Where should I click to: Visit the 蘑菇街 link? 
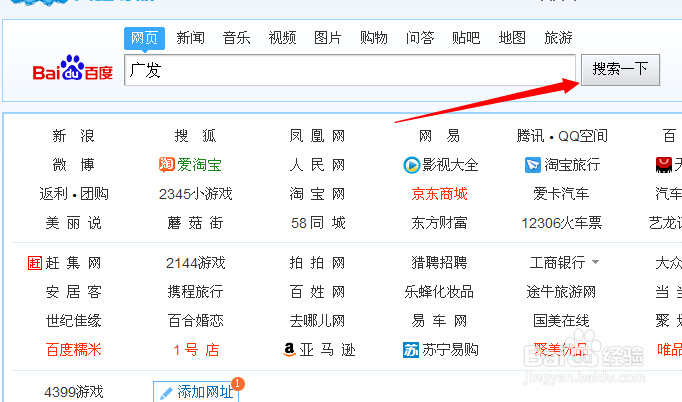click(x=195, y=223)
